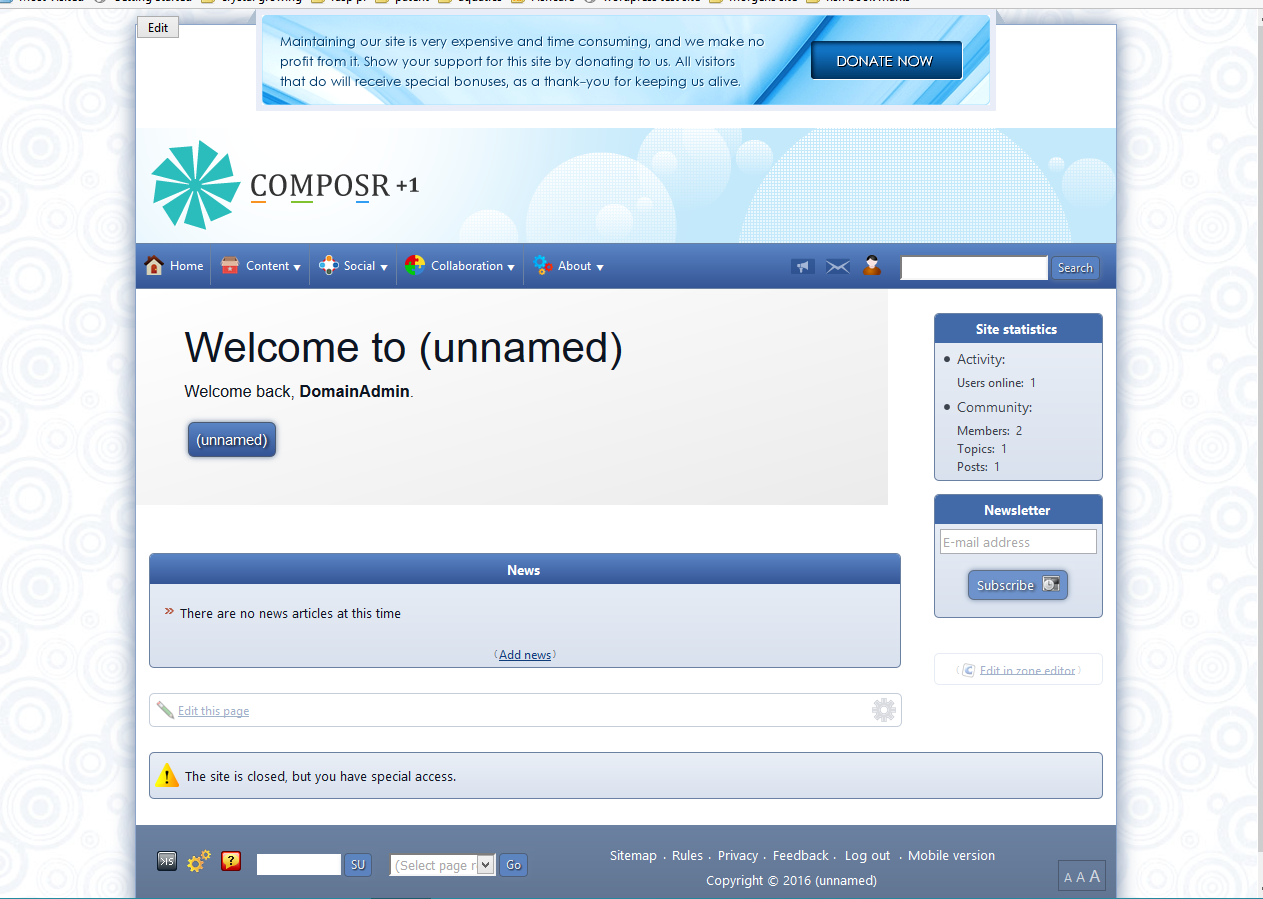
Task: Open the Select page dropdown in footer
Action: [442, 865]
